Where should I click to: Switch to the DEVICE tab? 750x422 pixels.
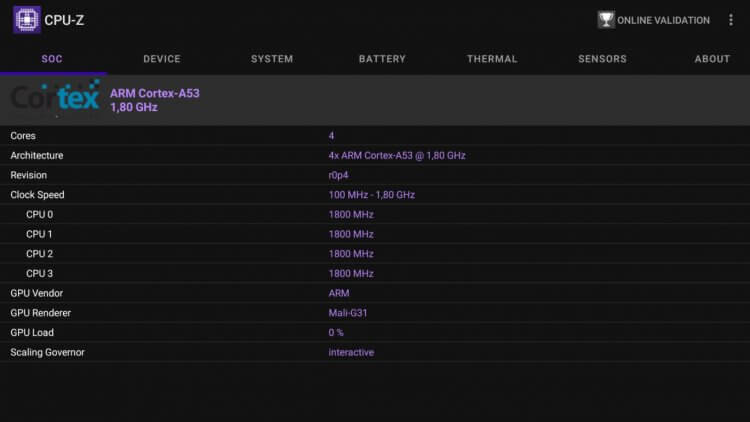pyautogui.click(x=162, y=59)
